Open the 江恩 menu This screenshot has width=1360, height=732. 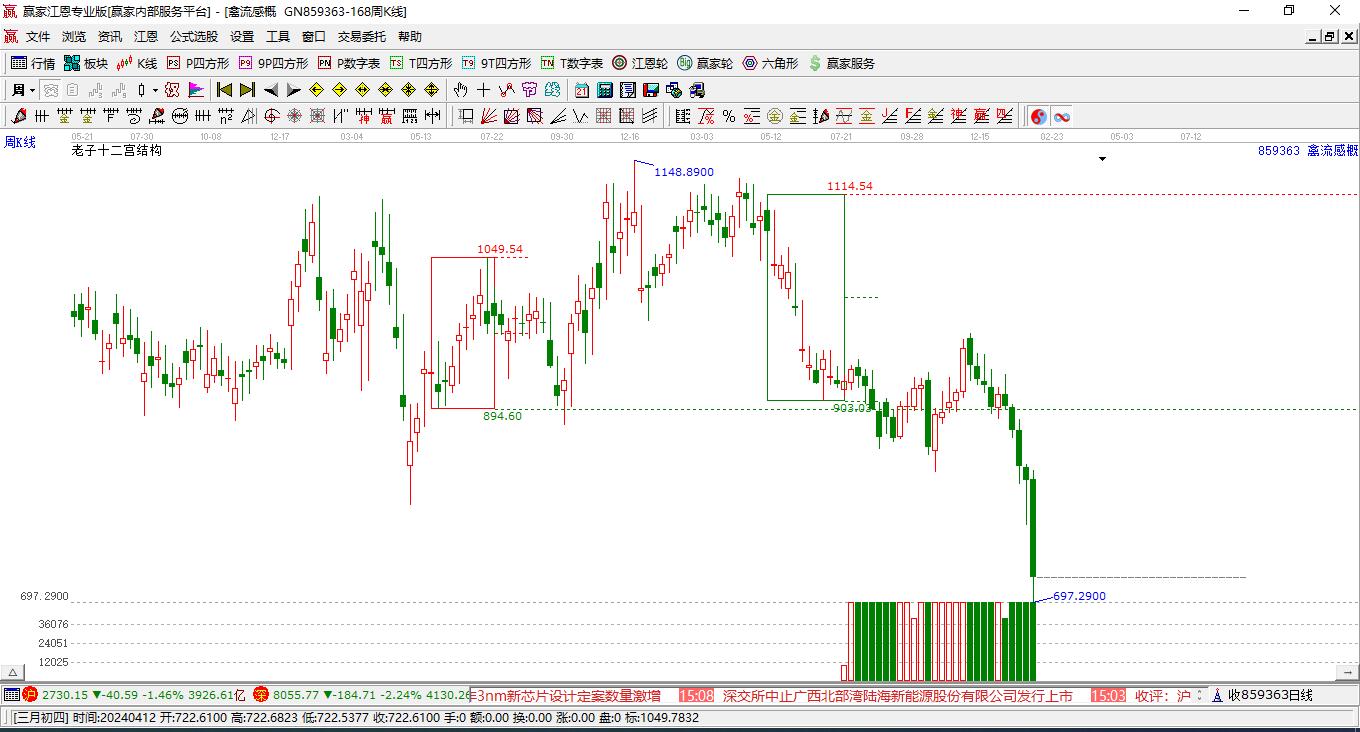click(x=146, y=37)
